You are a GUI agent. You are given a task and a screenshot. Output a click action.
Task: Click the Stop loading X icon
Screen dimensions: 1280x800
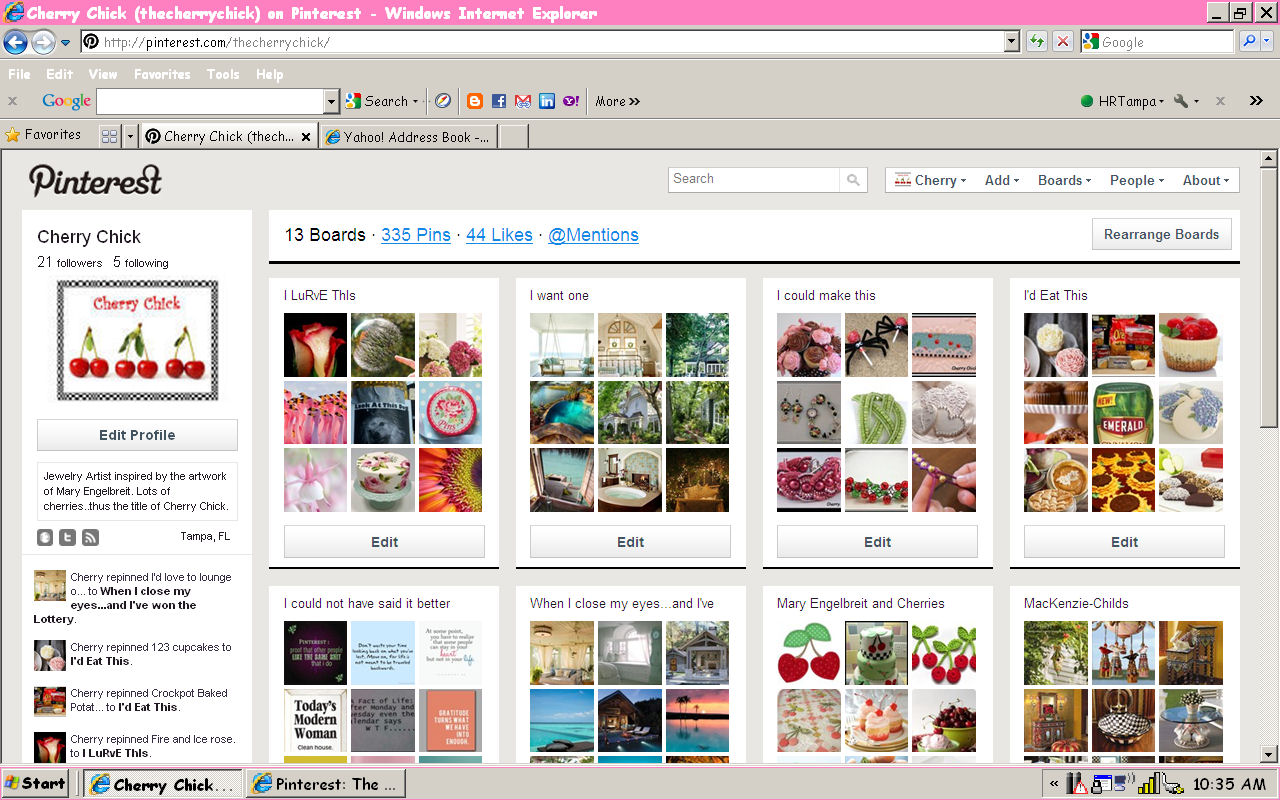click(1062, 42)
